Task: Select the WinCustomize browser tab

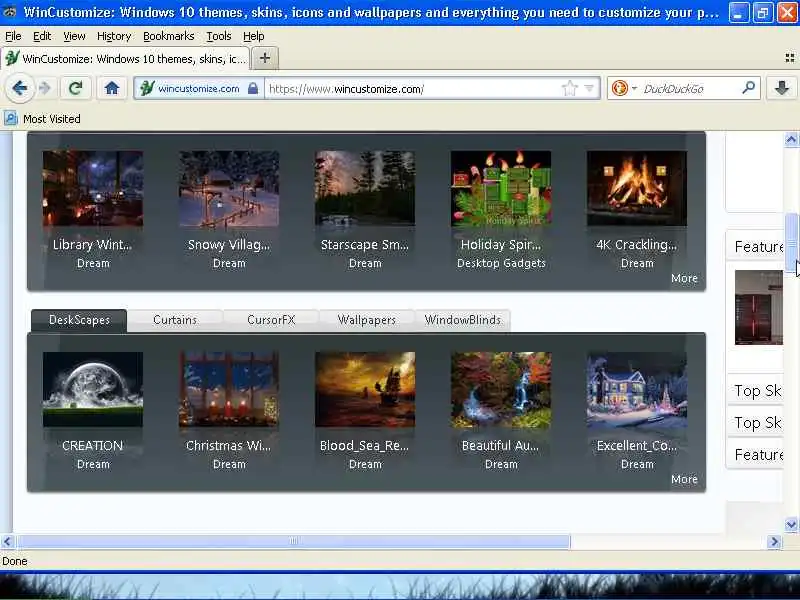Action: 126,59
